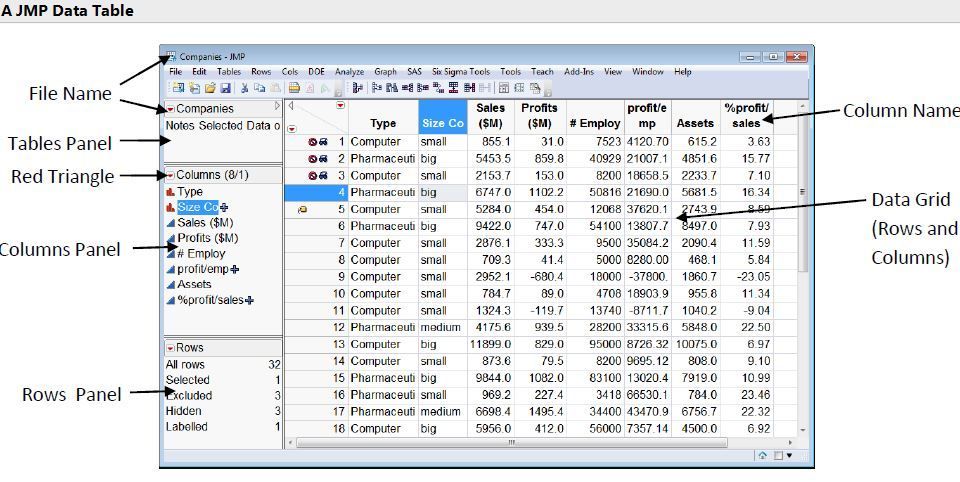Click the continuous triangle icon beside Assets in Columns panel
Screen dimensions: 960x482
tap(170, 285)
